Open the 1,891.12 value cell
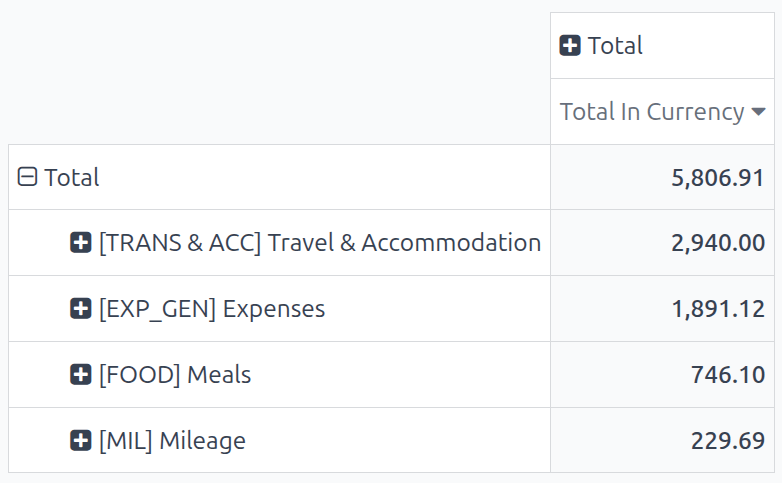This screenshot has width=782, height=483. [x=718, y=309]
